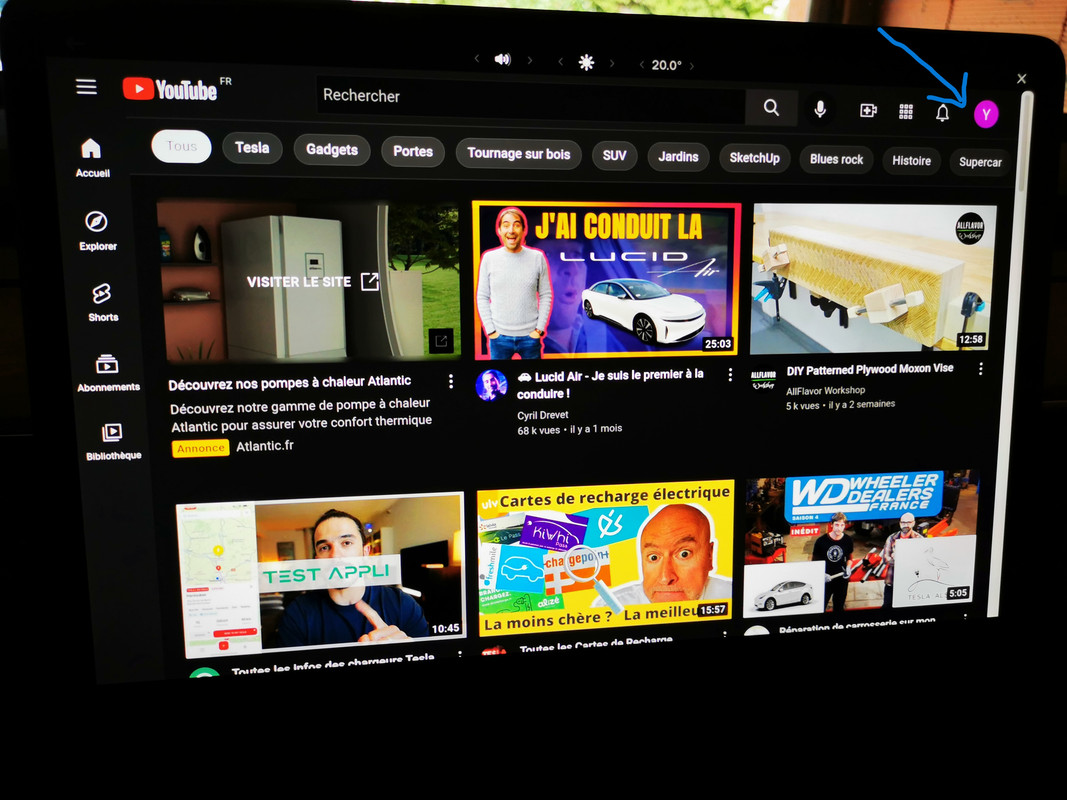Play the plywood vise video thumbnail
This screenshot has width=1067, height=800.
(x=872, y=280)
